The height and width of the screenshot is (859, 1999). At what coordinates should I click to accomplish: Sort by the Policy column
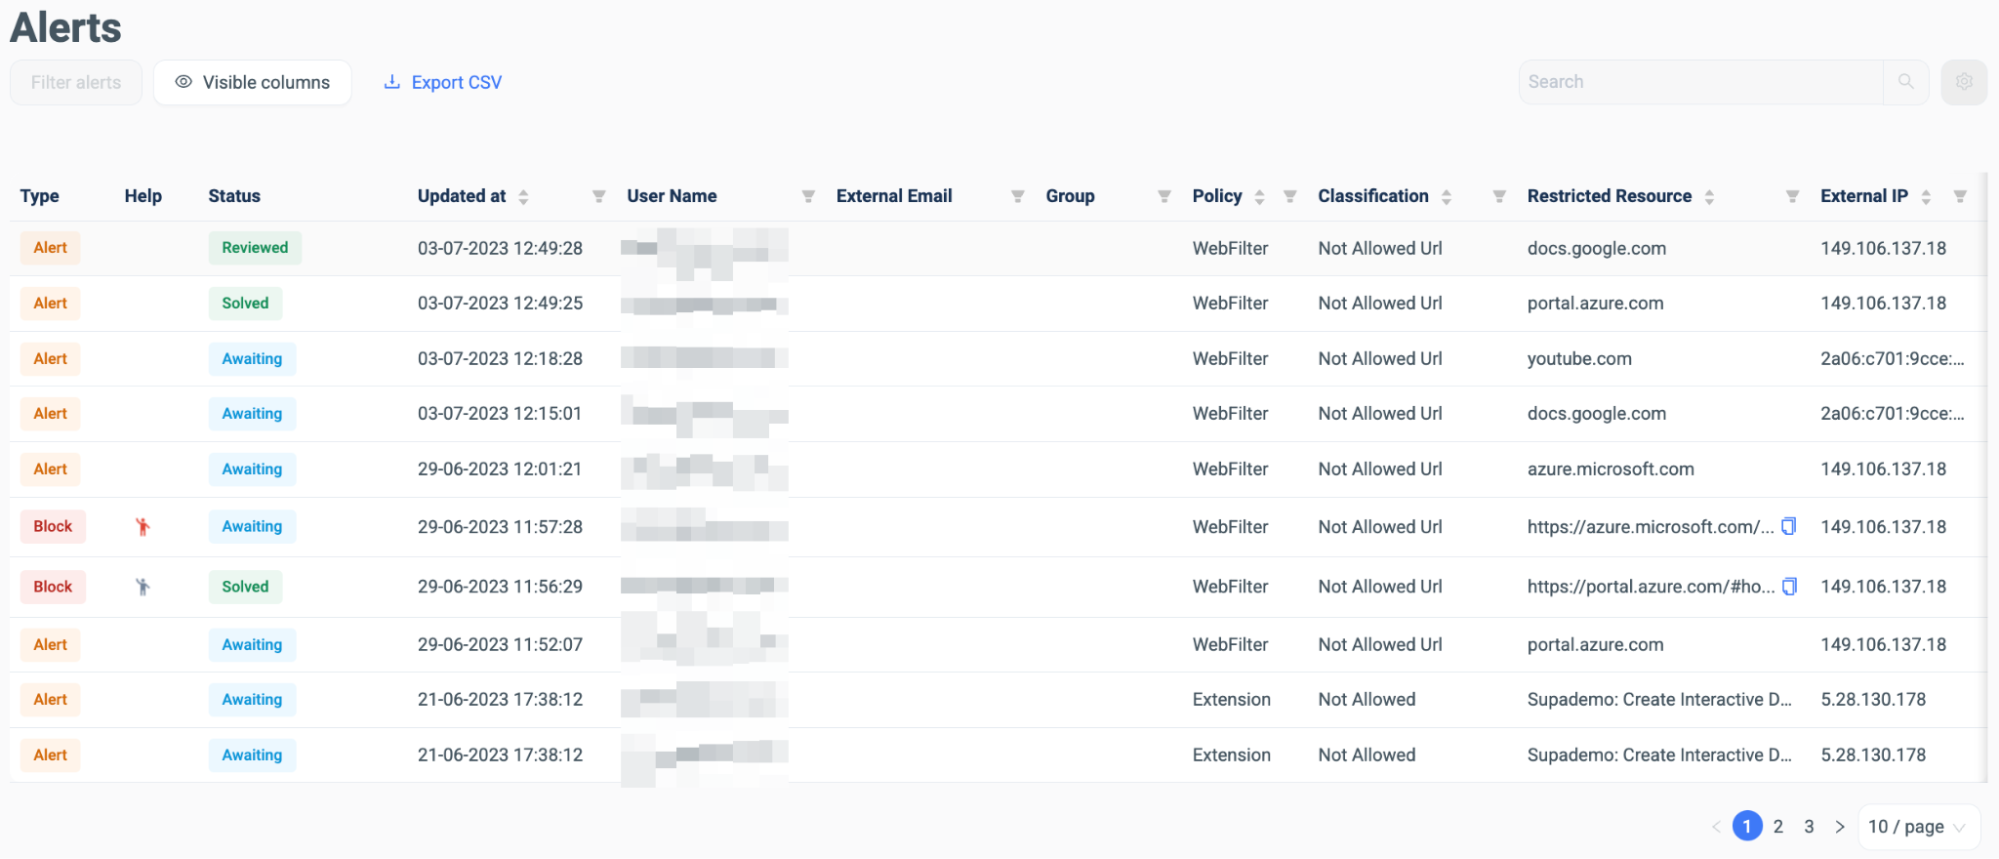point(1260,197)
